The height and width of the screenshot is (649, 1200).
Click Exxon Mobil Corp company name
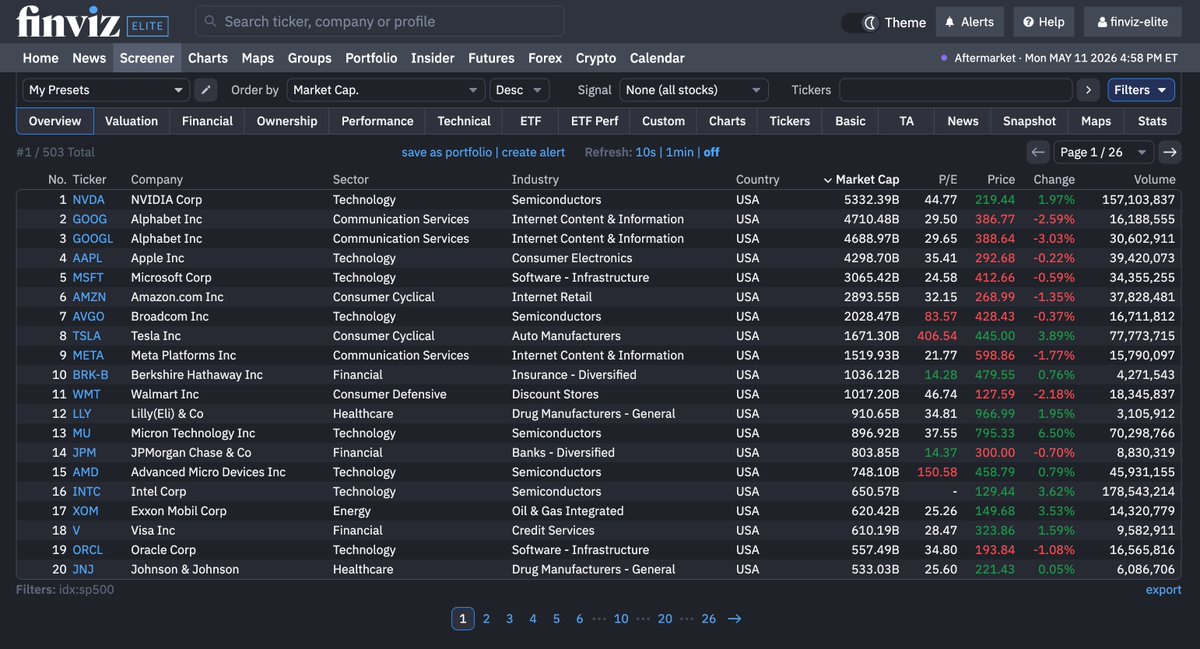[179, 511]
